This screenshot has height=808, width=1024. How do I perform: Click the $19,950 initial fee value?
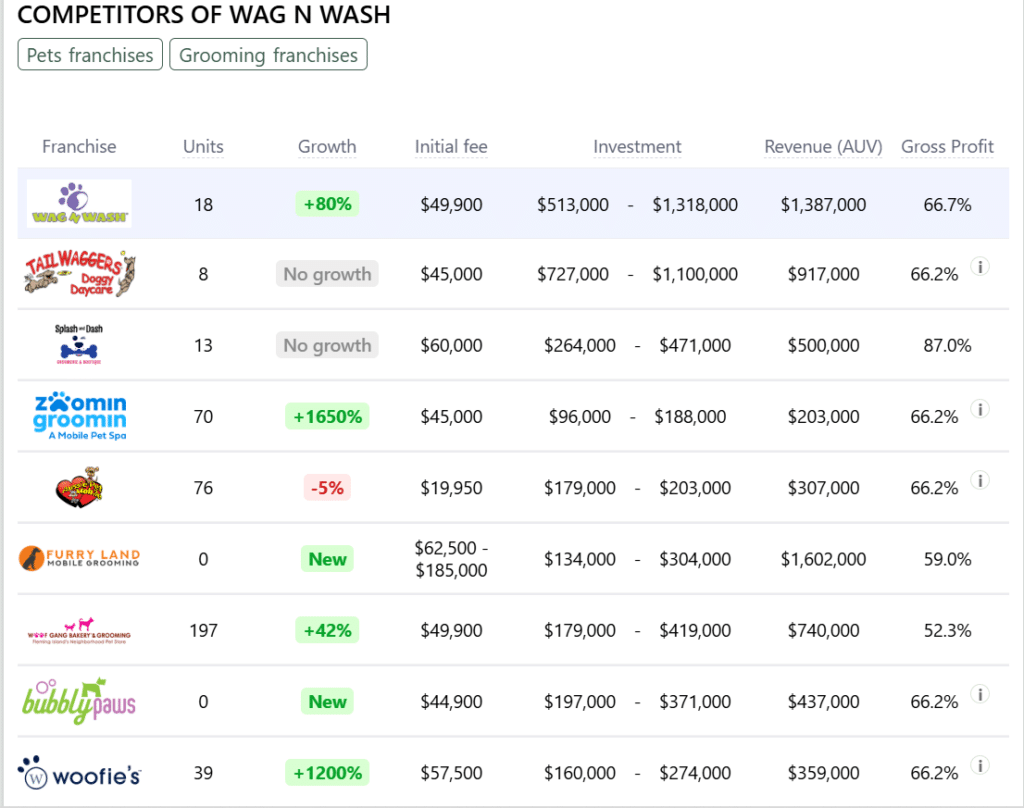pos(451,488)
